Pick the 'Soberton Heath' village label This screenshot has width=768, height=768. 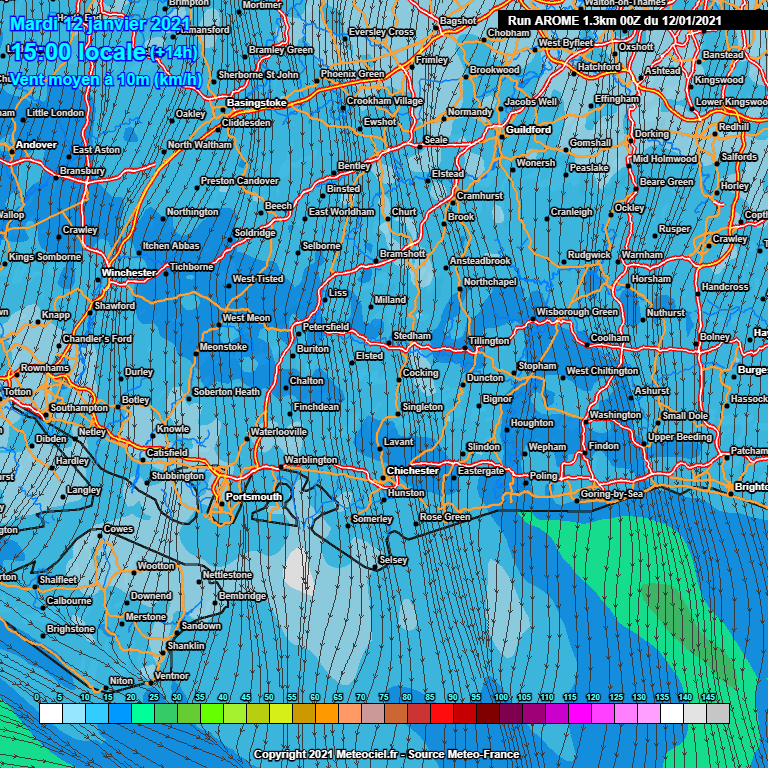click(x=226, y=392)
